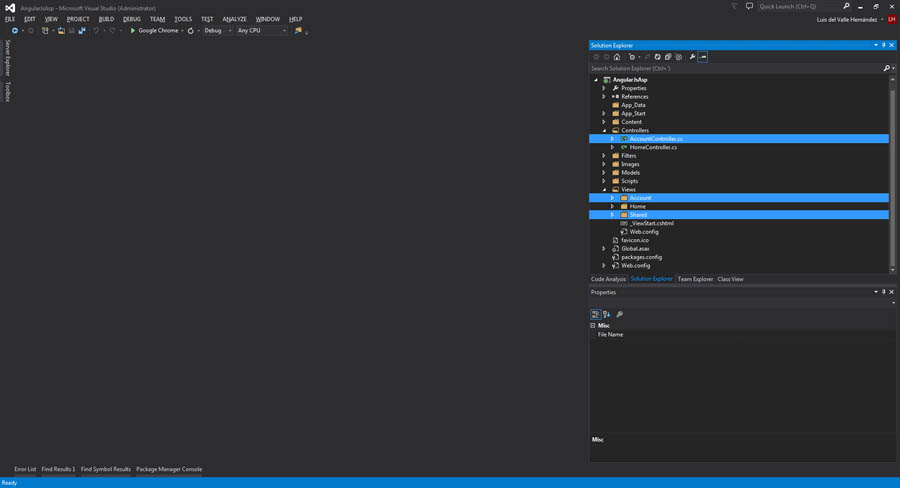Image resolution: width=900 pixels, height=488 pixels.
Task: Click the feedback speech bubble icon
Action: pyautogui.click(x=749, y=7)
